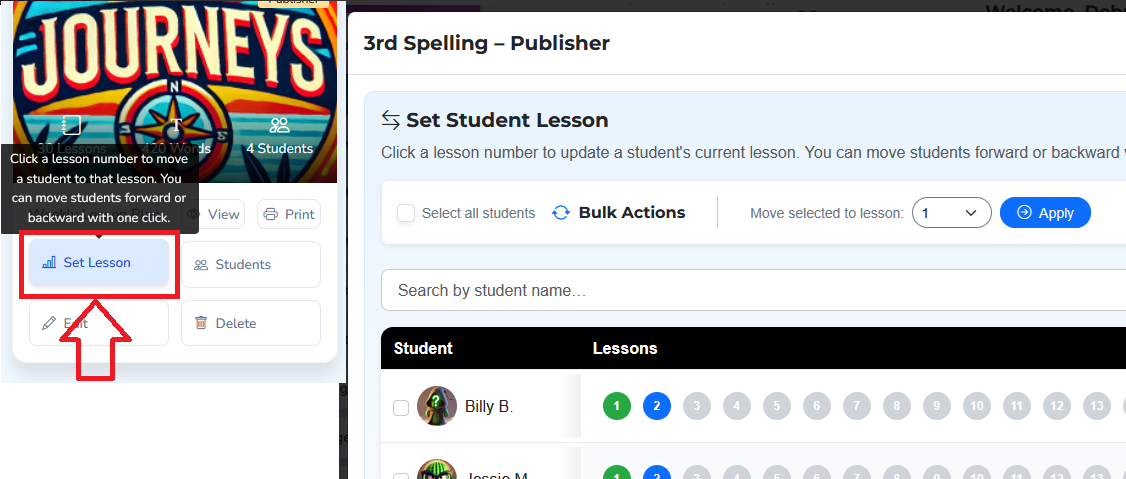Click the Lessons column header
This screenshot has height=479, width=1126.
coord(625,348)
